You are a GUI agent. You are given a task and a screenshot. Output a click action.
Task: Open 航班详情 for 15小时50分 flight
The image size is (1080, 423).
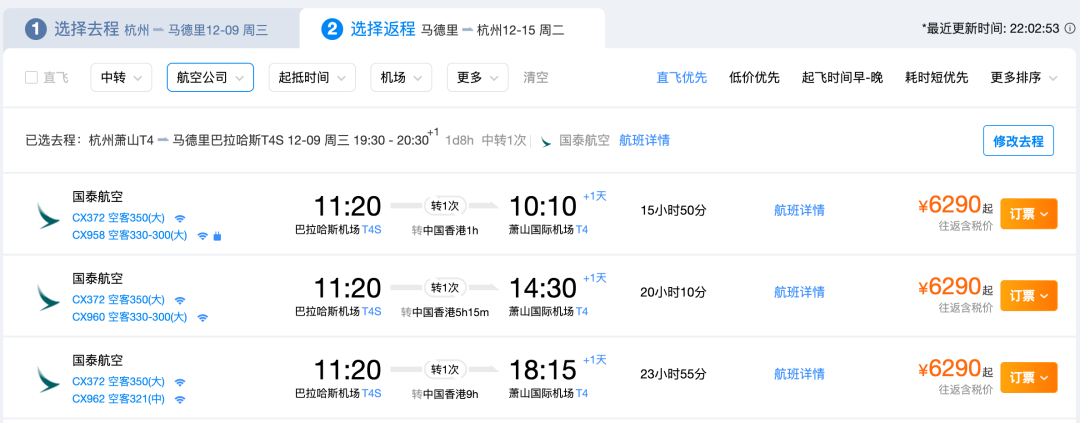tap(799, 211)
